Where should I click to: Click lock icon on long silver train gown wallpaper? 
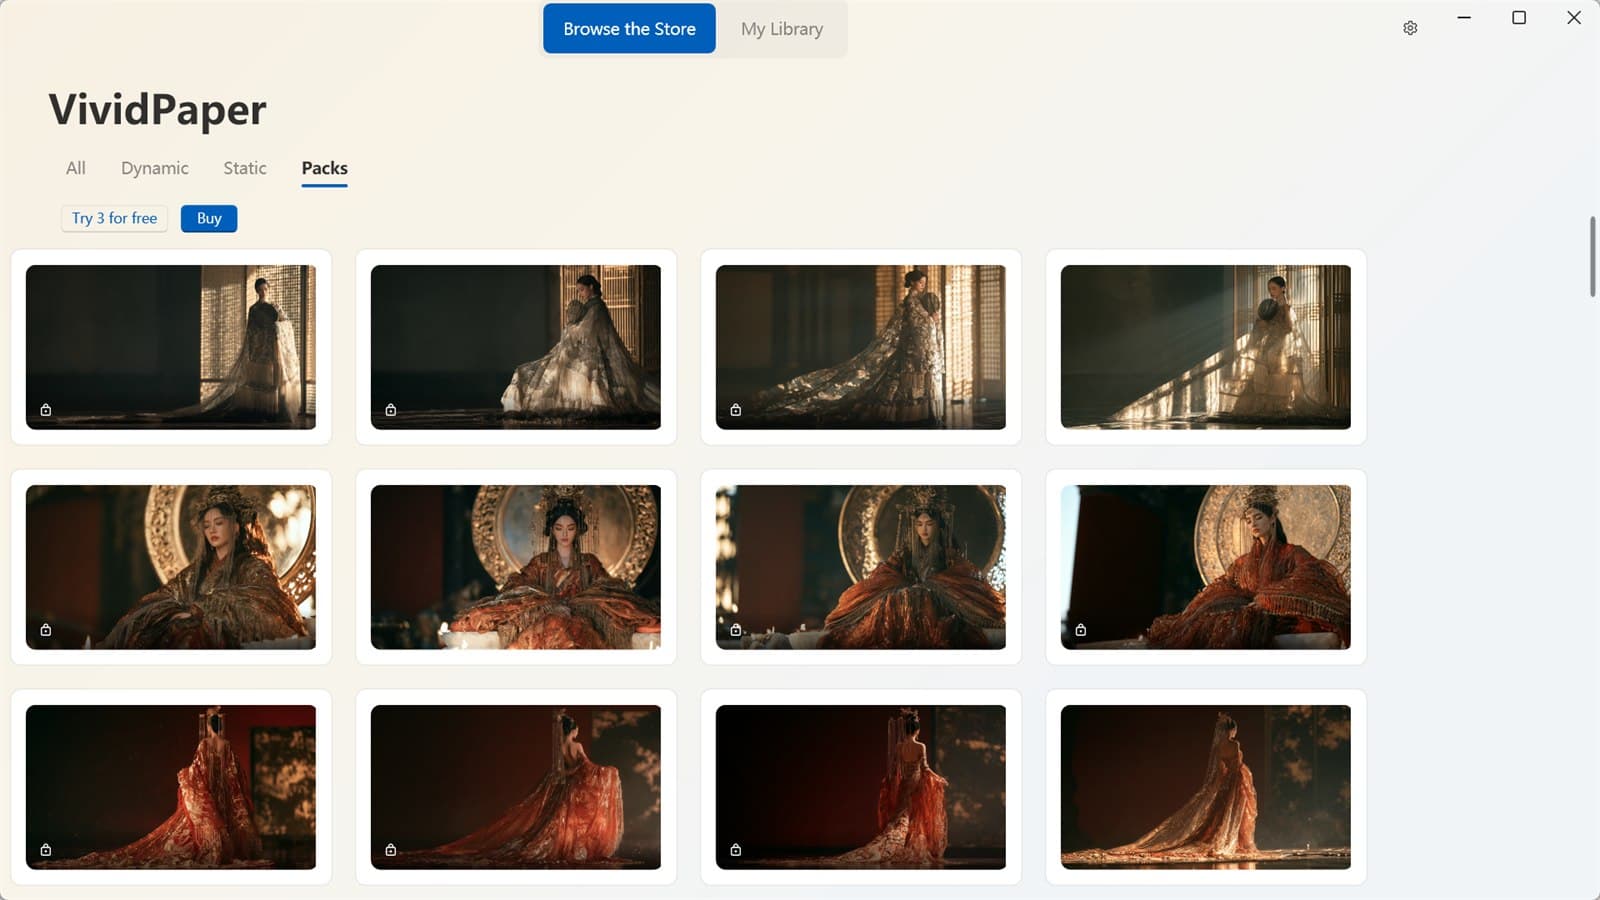[736, 410]
